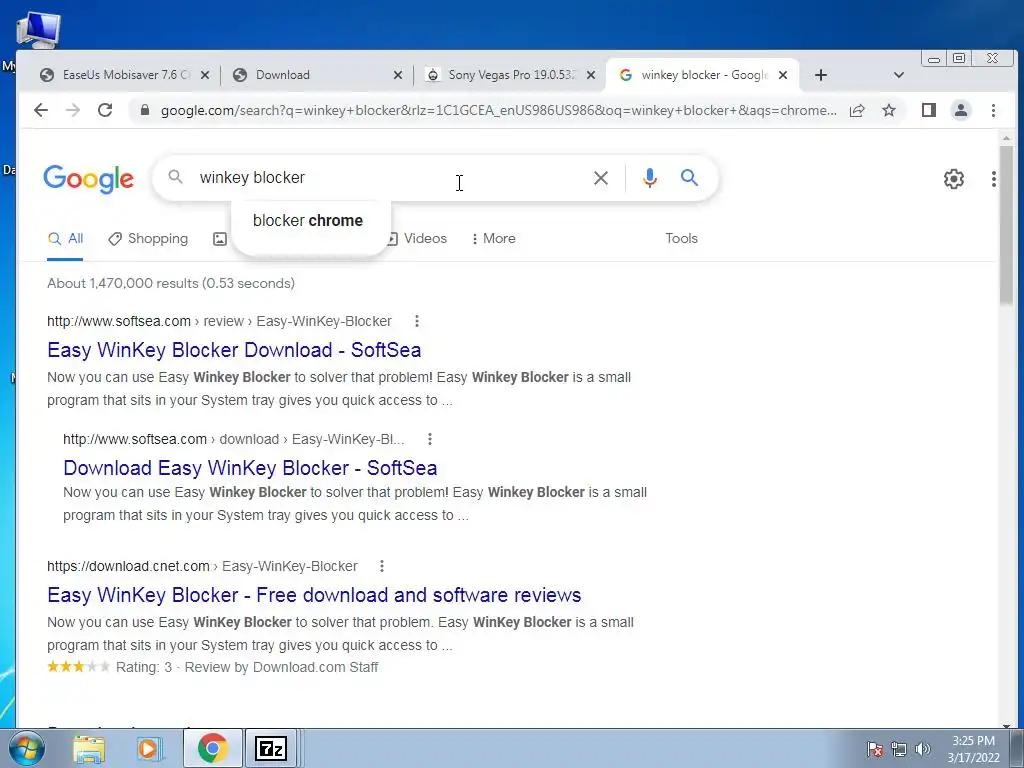The width and height of the screenshot is (1024, 768).
Task: Click the softsea.com review breadcrumb URL
Action: 219,321
